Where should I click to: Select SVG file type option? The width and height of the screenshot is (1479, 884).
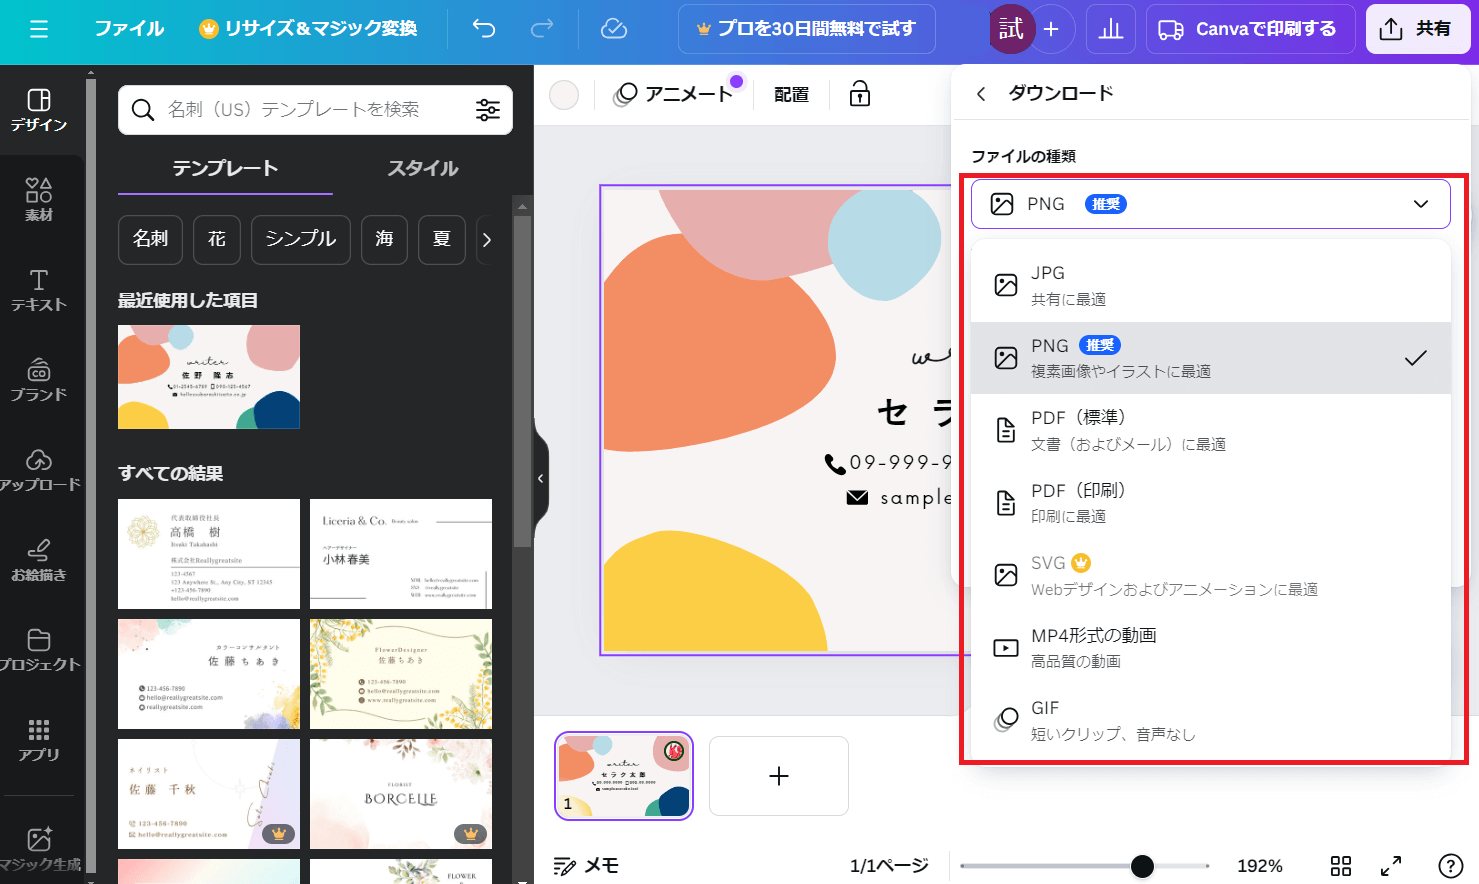(x=1211, y=575)
